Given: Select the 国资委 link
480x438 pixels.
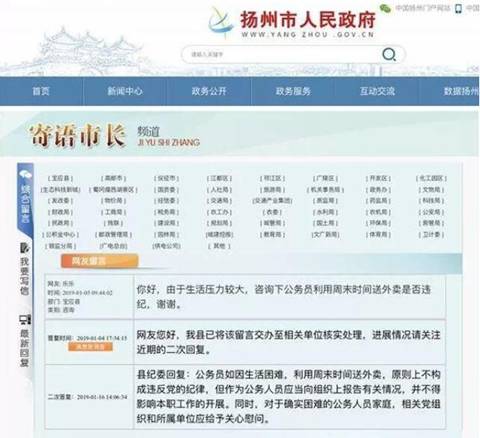Looking at the screenshot, I should (166, 190).
